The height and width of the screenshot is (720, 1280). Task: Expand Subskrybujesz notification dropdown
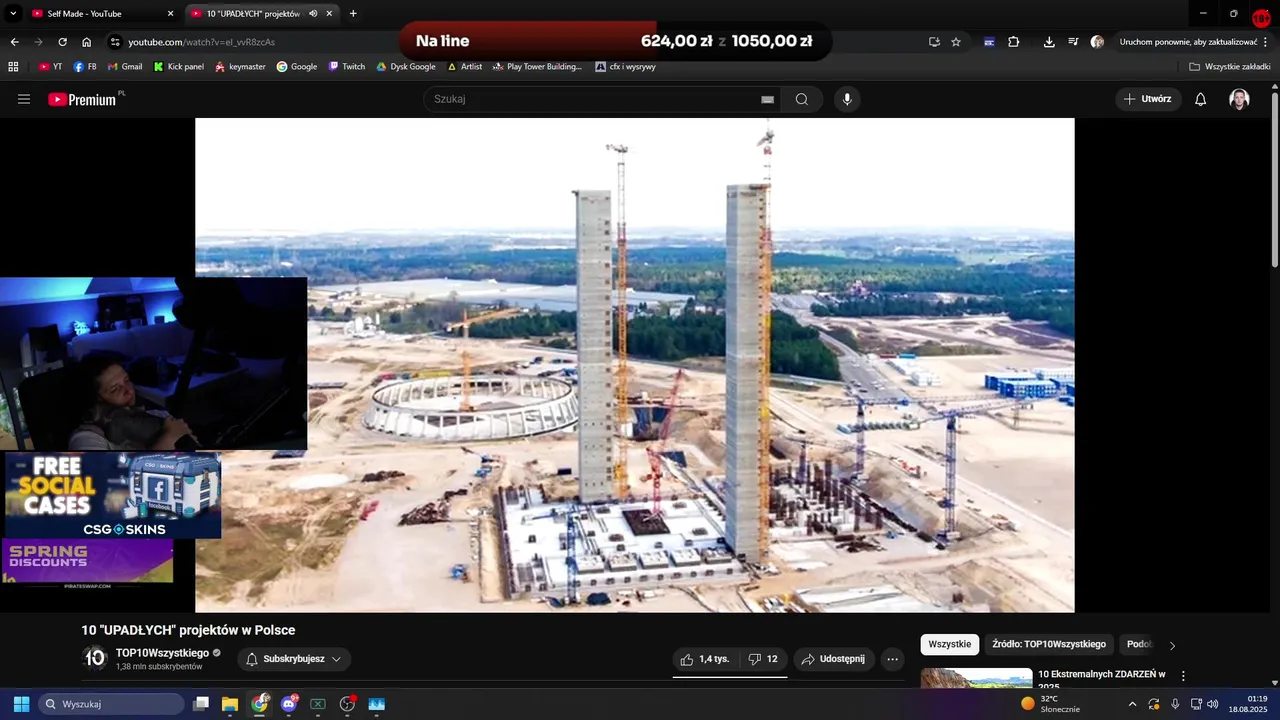336,659
